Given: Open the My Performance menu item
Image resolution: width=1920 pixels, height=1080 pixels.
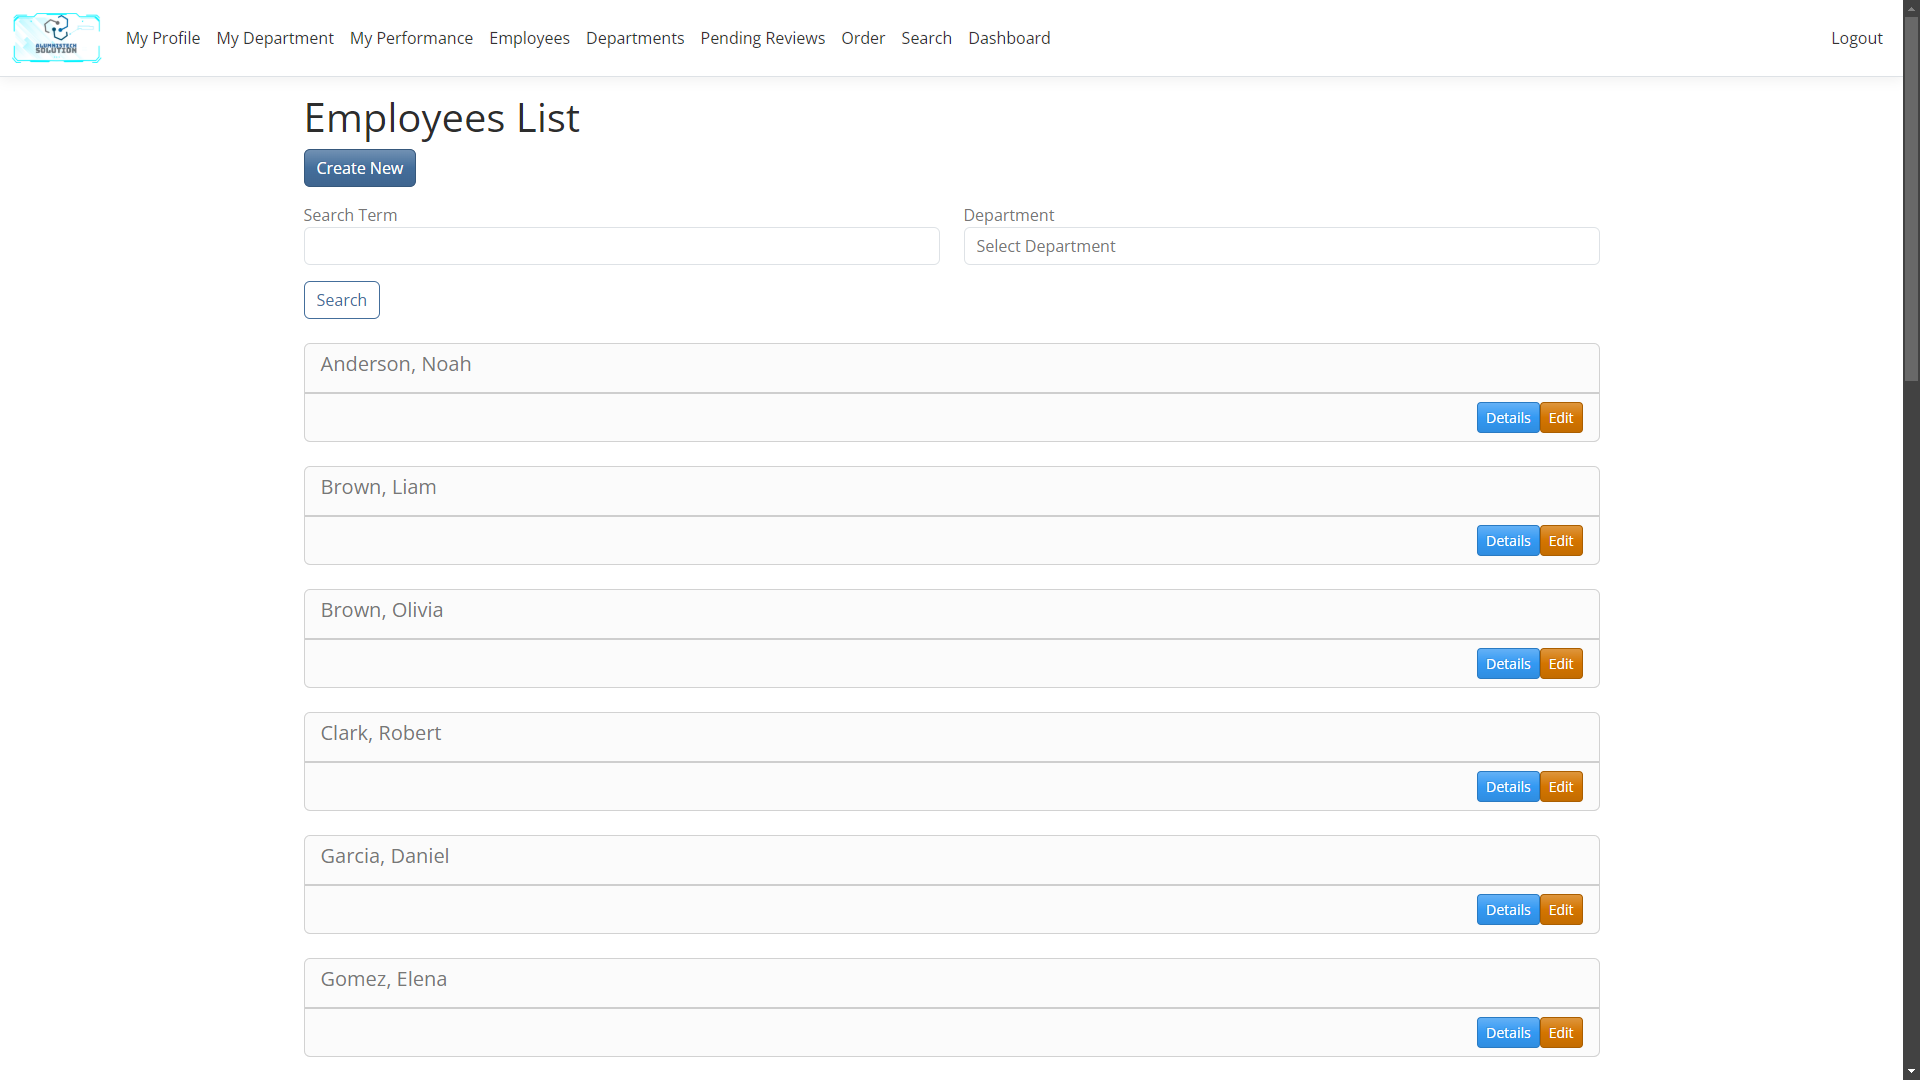Looking at the screenshot, I should (411, 38).
